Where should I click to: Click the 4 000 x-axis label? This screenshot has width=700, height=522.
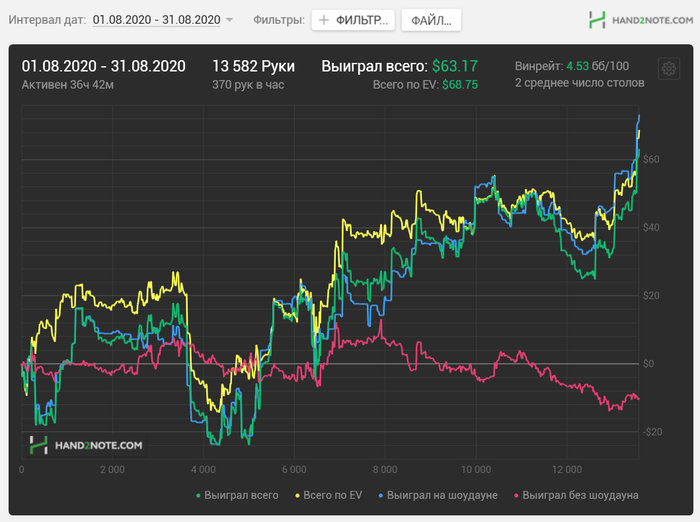[203, 470]
